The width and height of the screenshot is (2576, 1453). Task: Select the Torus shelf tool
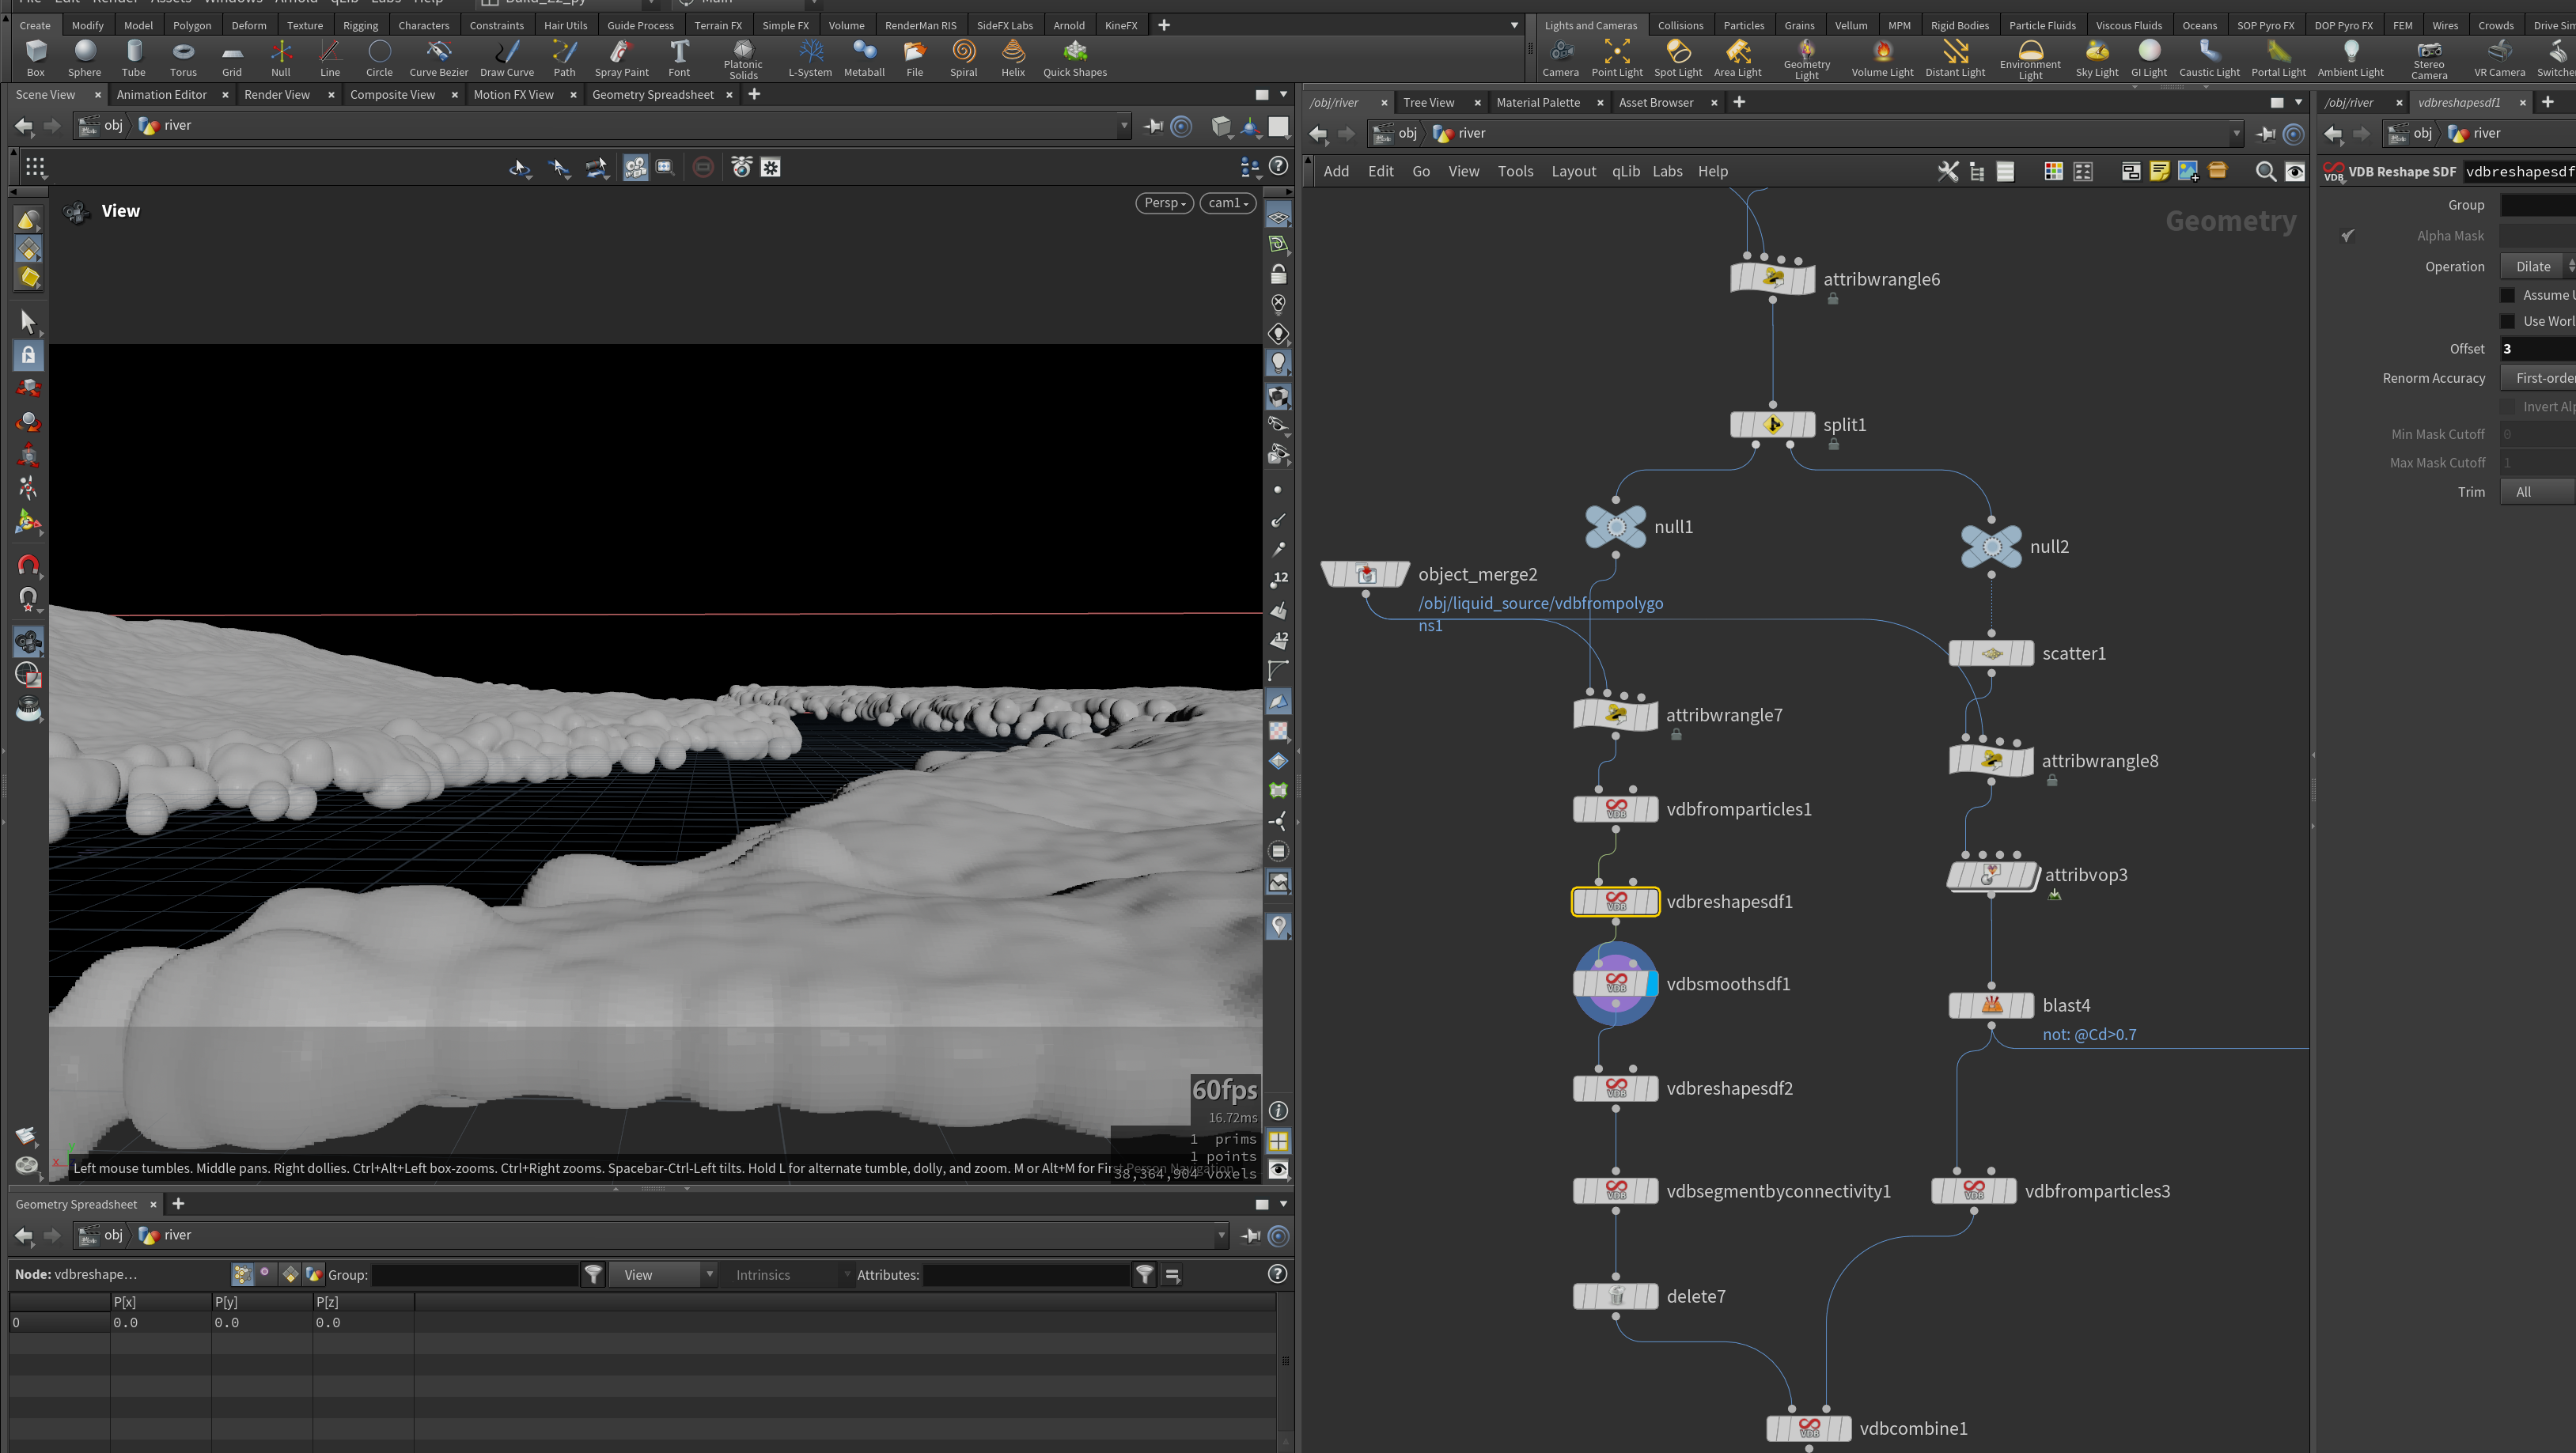pyautogui.click(x=183, y=58)
